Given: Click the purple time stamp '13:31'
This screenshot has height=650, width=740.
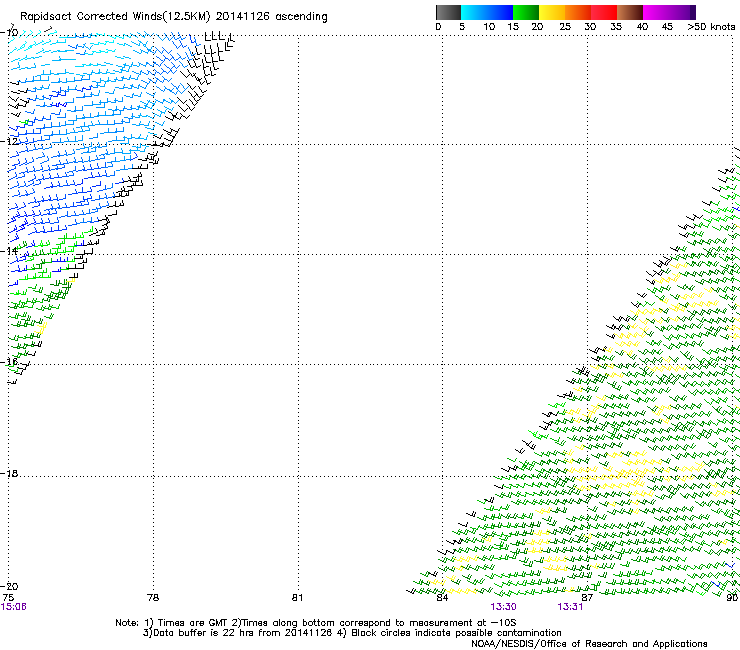Looking at the screenshot, I should [570, 607].
